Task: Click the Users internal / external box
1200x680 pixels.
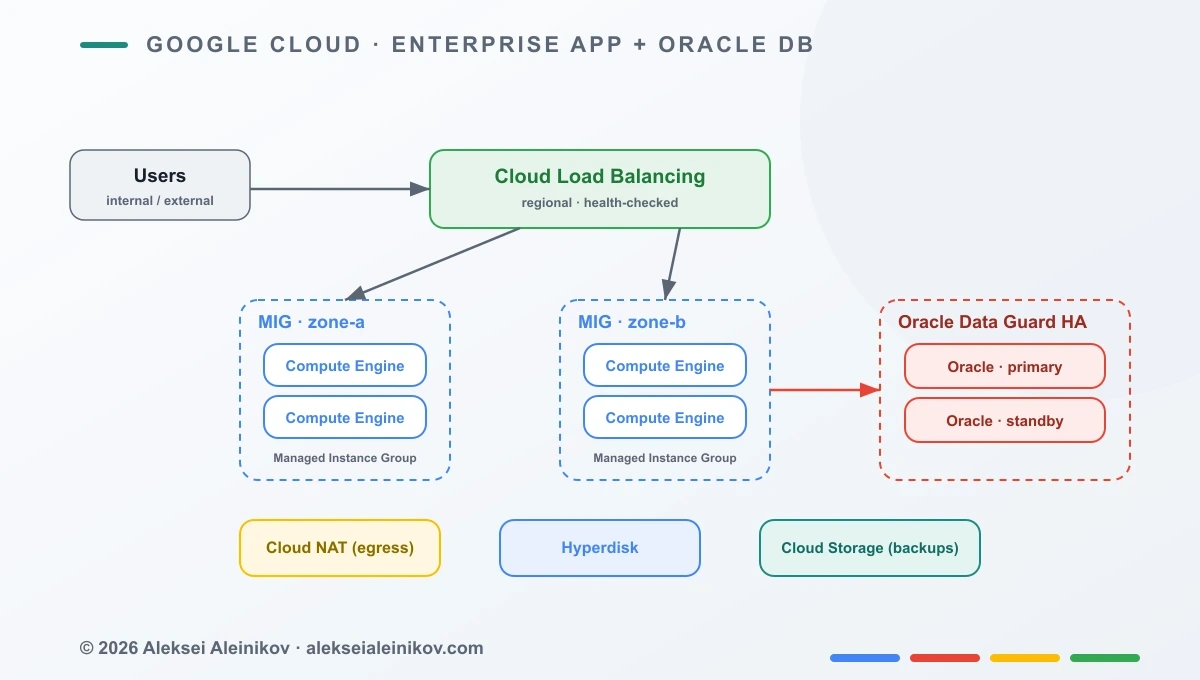Action: click(x=160, y=185)
